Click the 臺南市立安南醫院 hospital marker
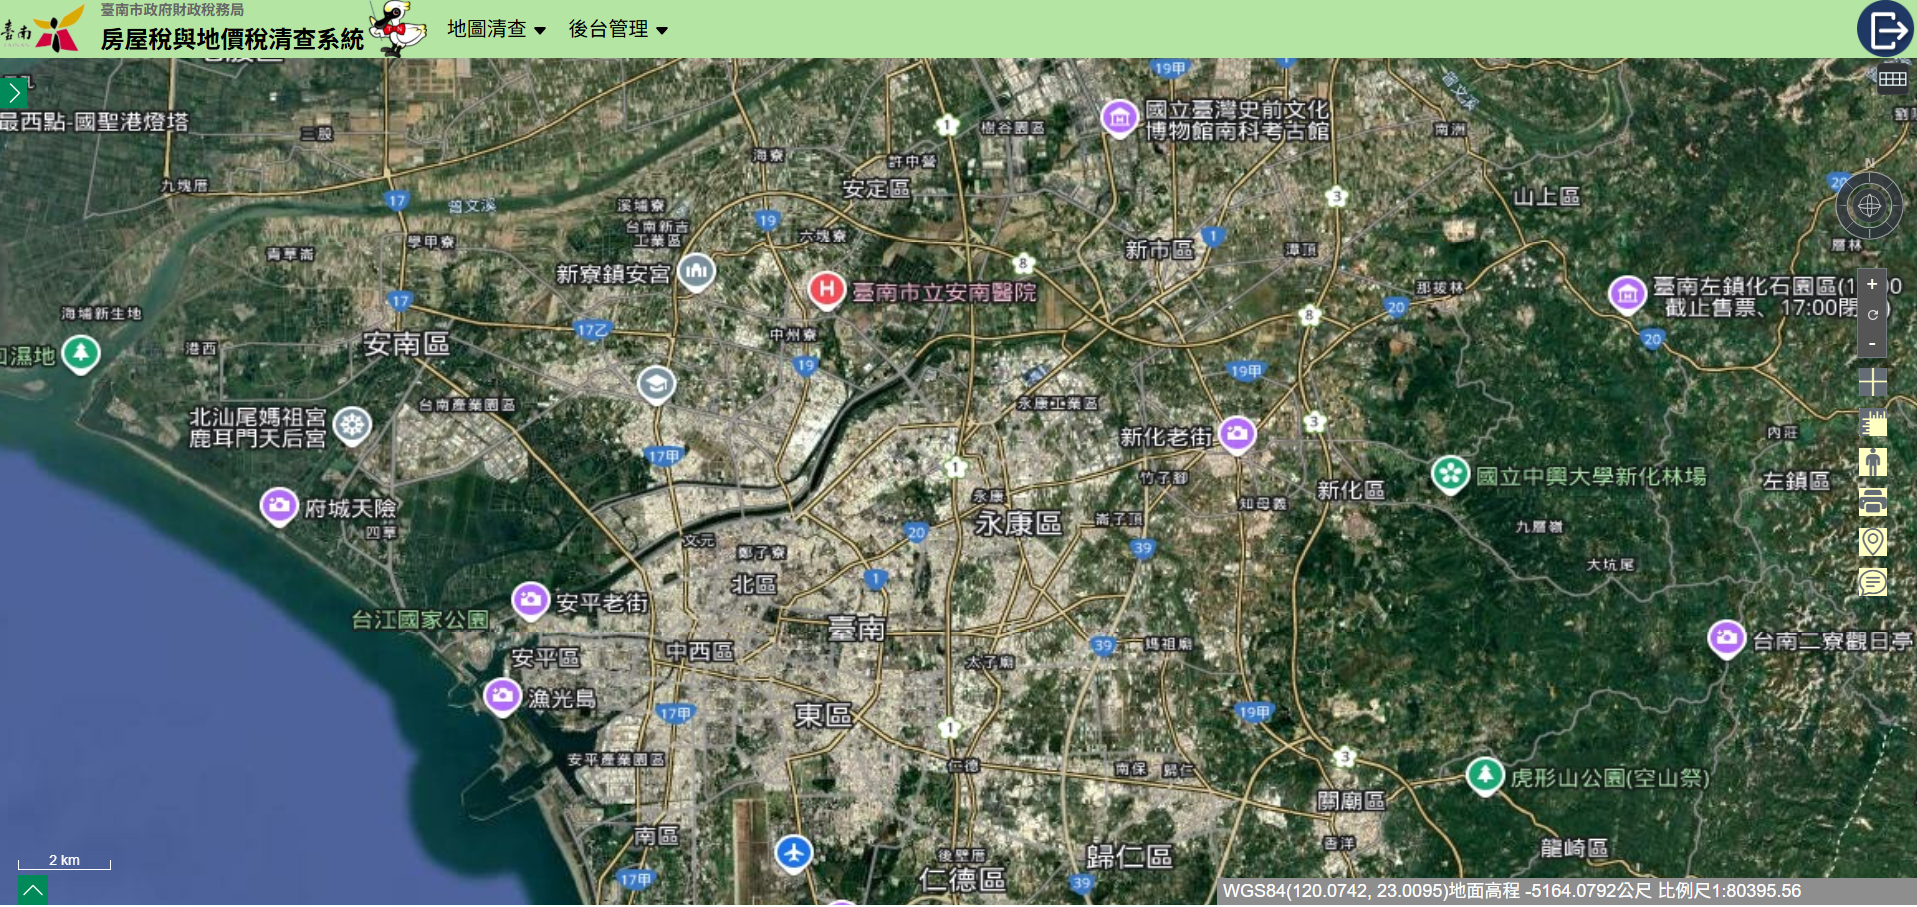Screen dimensions: 1917x907 (826, 290)
